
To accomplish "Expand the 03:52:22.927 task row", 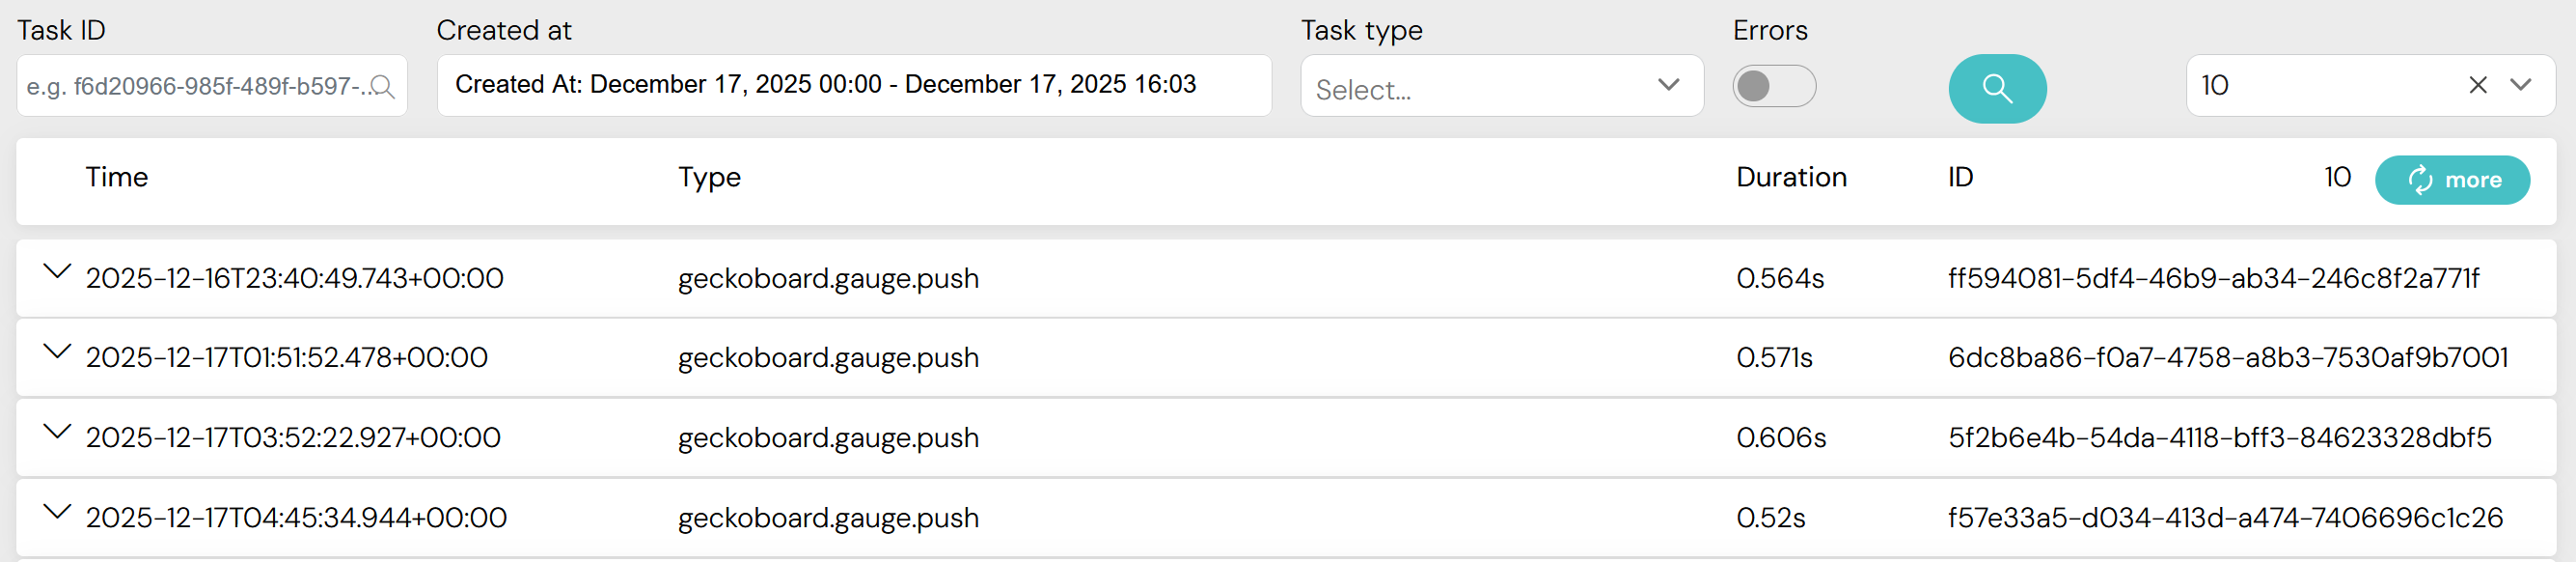I will pos(58,431).
